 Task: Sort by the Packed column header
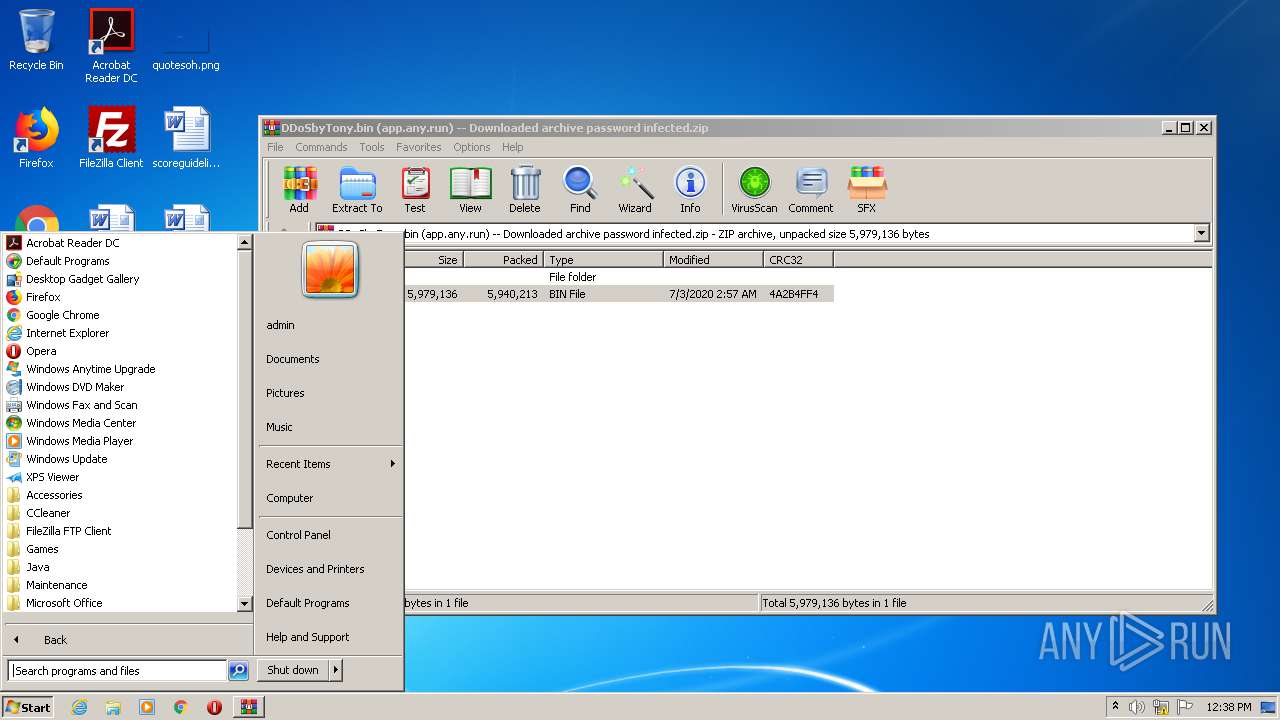coord(504,259)
